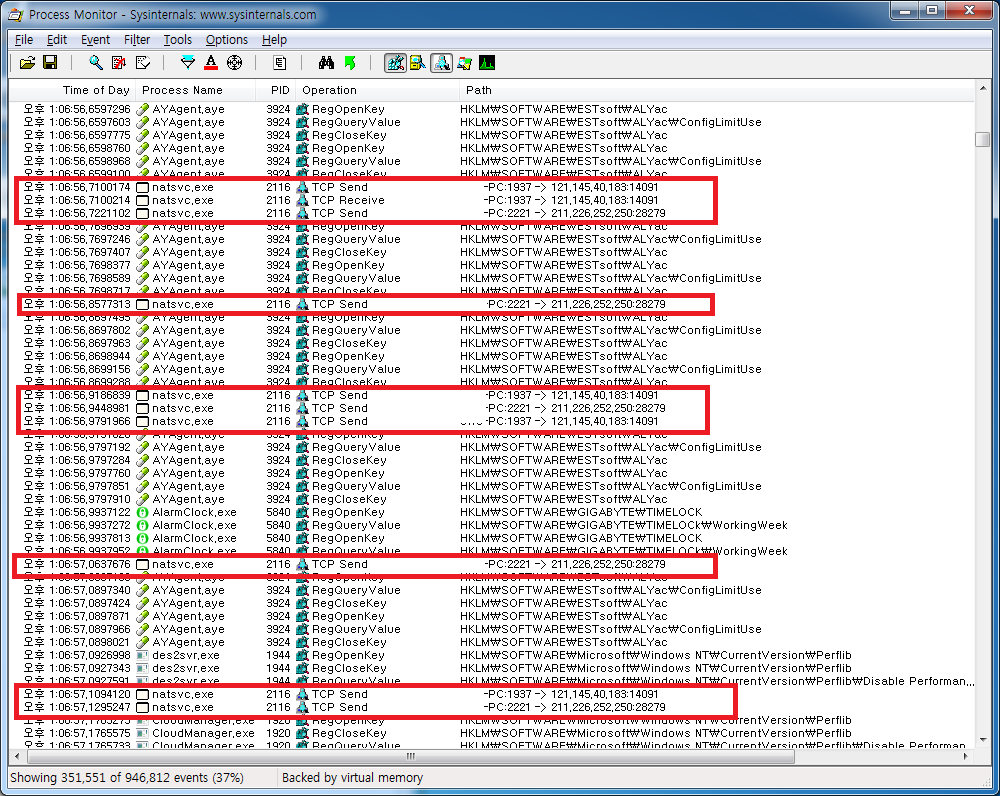This screenshot has height=796, width=1000.
Task: Click vertical scrollbar down arrow
Action: pos(982,740)
